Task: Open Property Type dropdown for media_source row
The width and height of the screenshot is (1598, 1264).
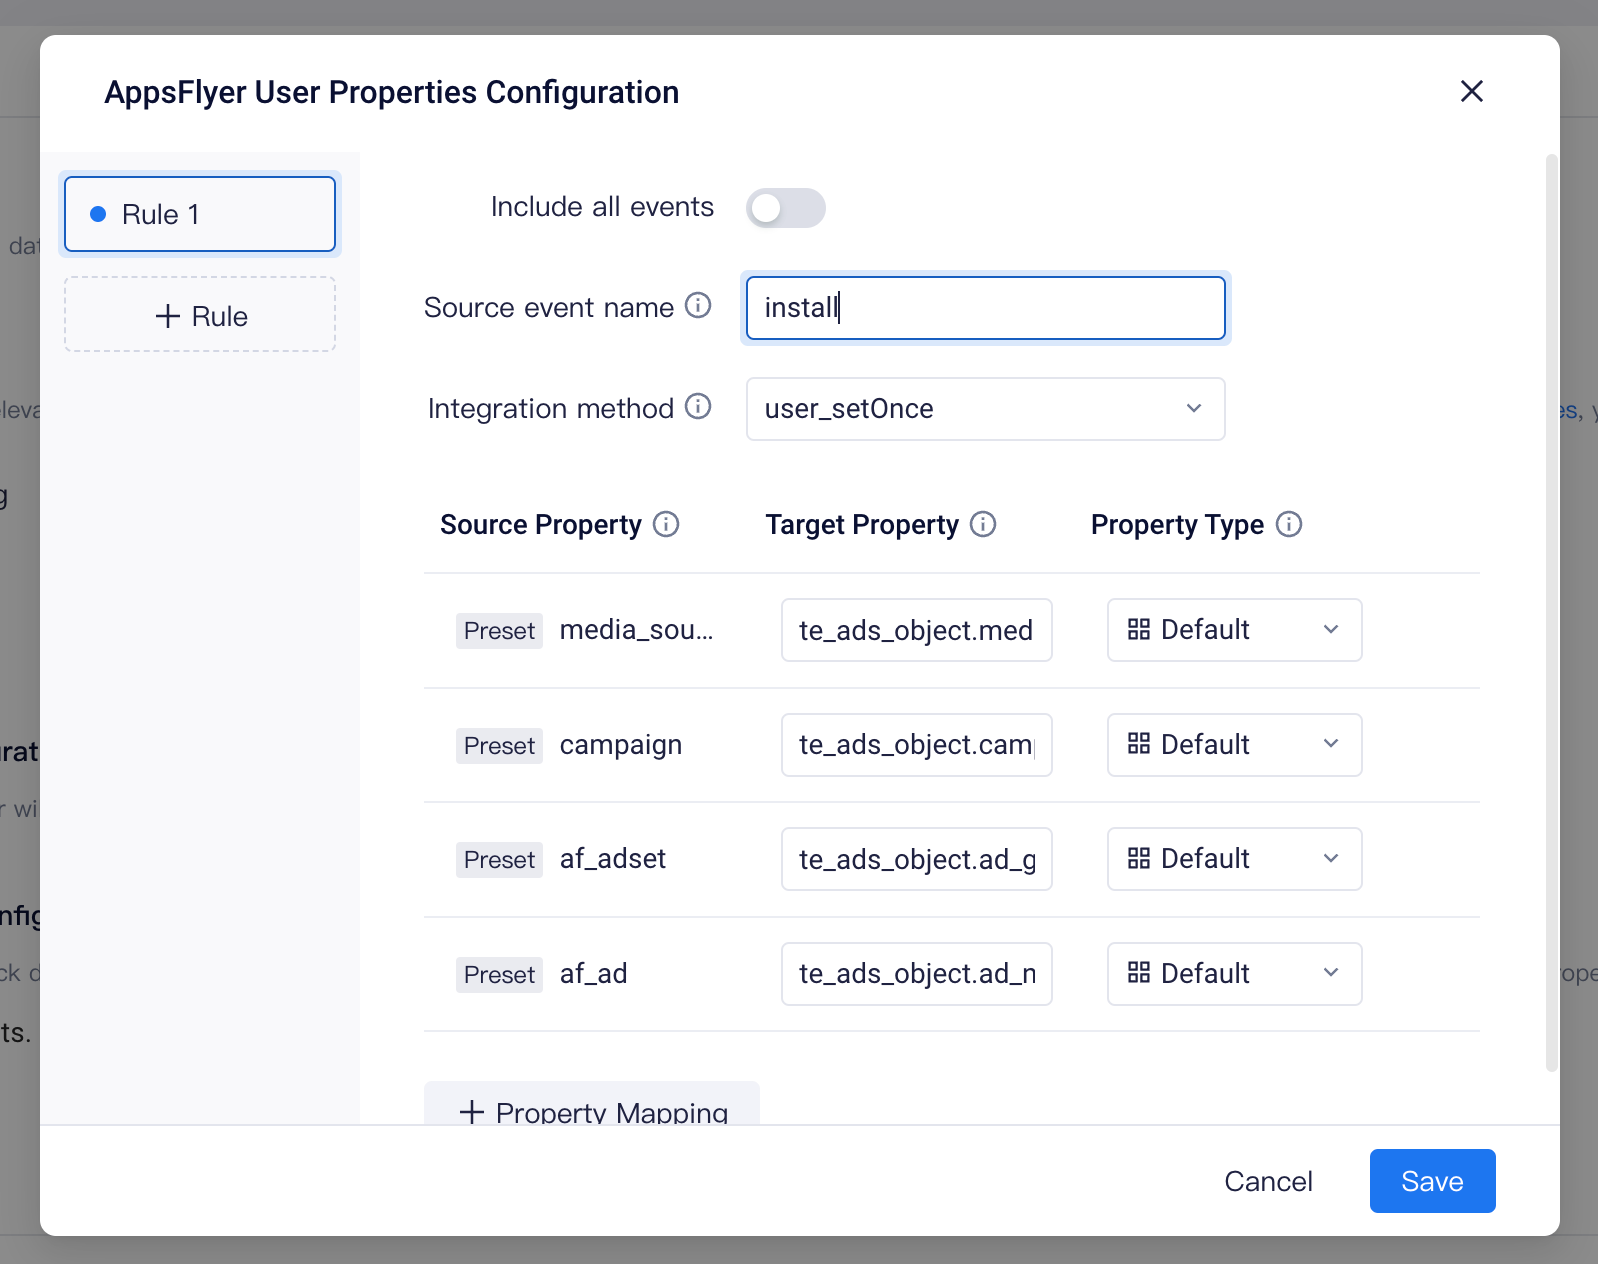Action: point(1234,630)
